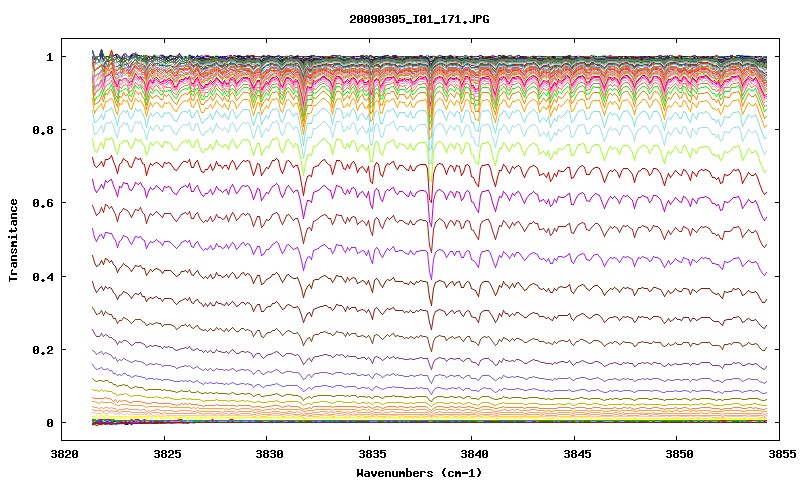Click the y-axis tick label 0.8

(x=43, y=130)
